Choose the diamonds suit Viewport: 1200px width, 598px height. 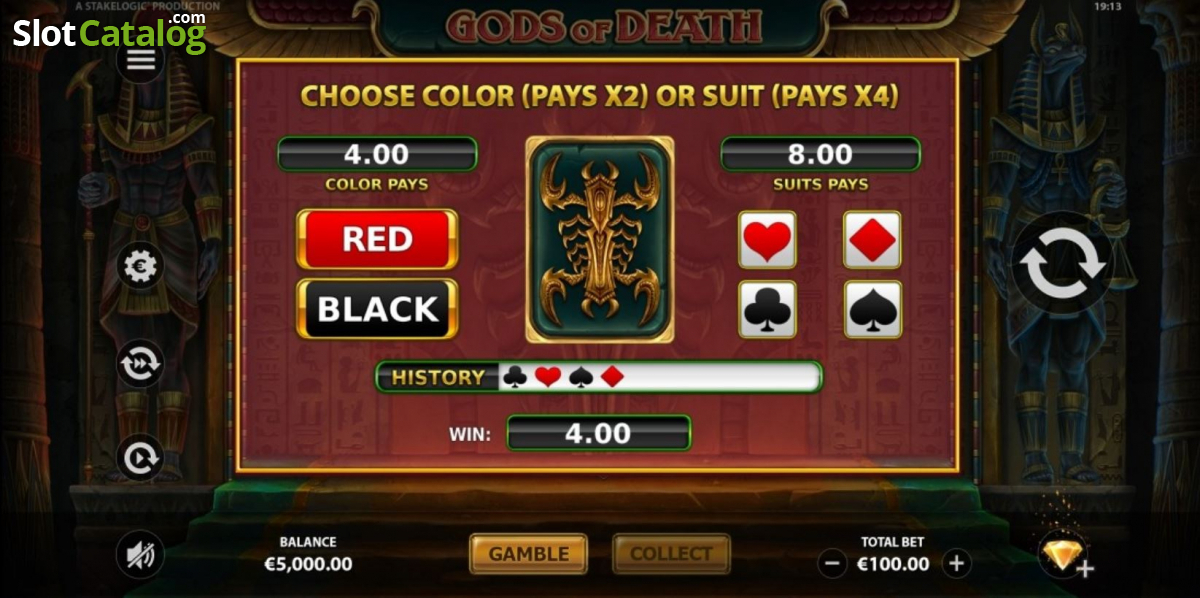(x=872, y=240)
